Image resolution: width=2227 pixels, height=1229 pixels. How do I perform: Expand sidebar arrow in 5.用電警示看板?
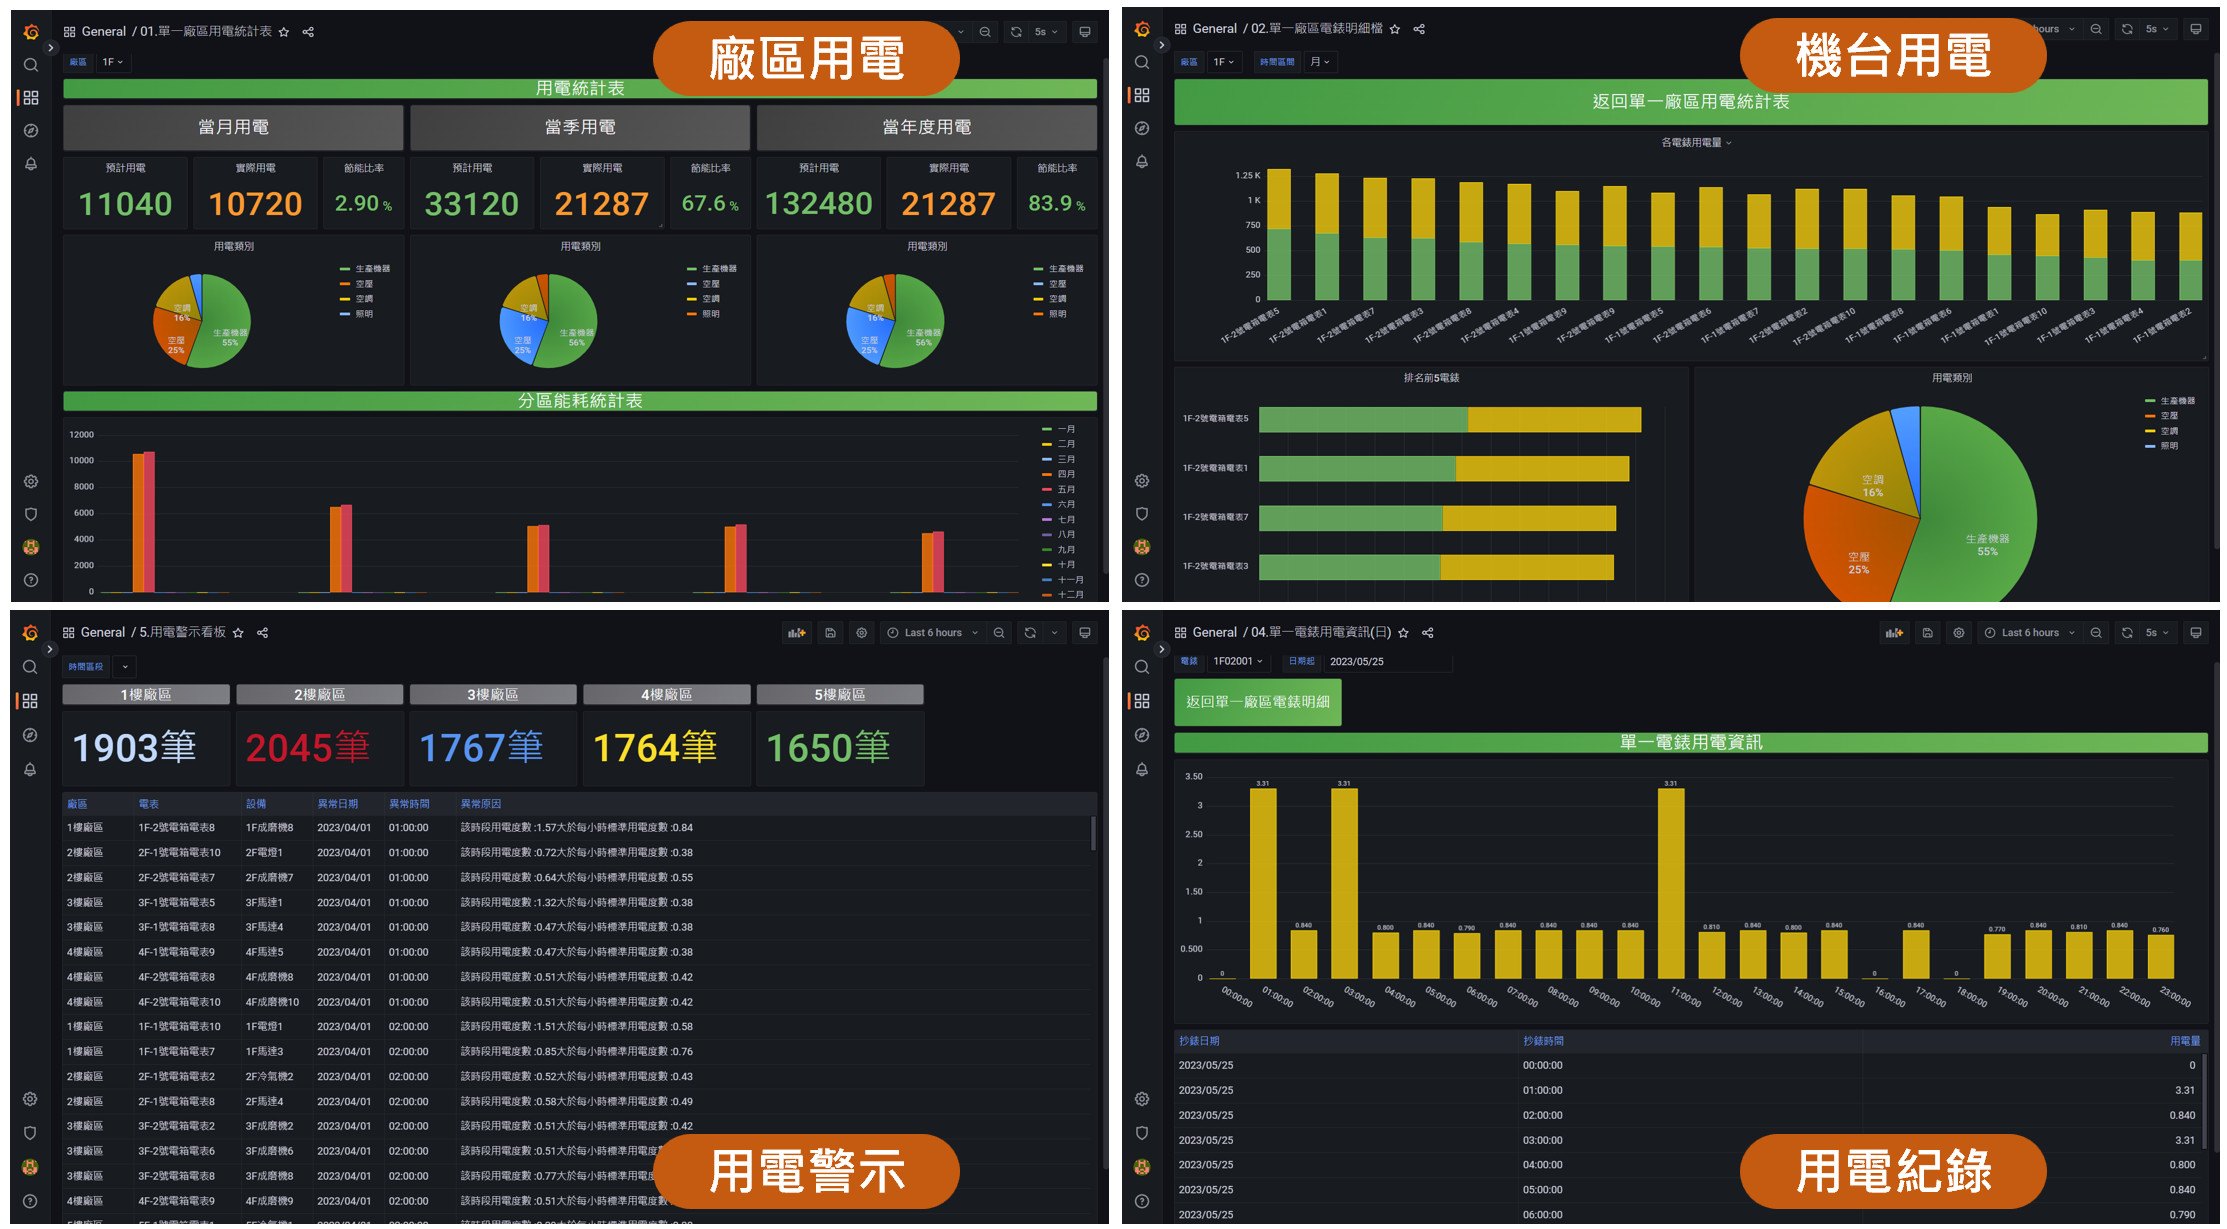pyautogui.click(x=50, y=650)
